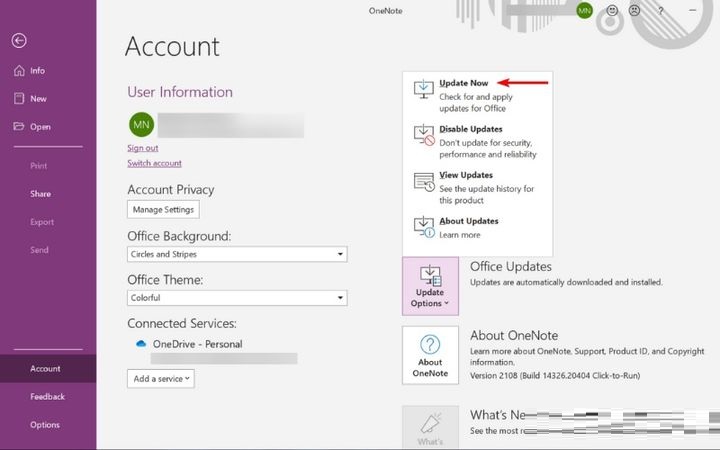
Task: Click the View Updates history icon
Action: (x=424, y=182)
